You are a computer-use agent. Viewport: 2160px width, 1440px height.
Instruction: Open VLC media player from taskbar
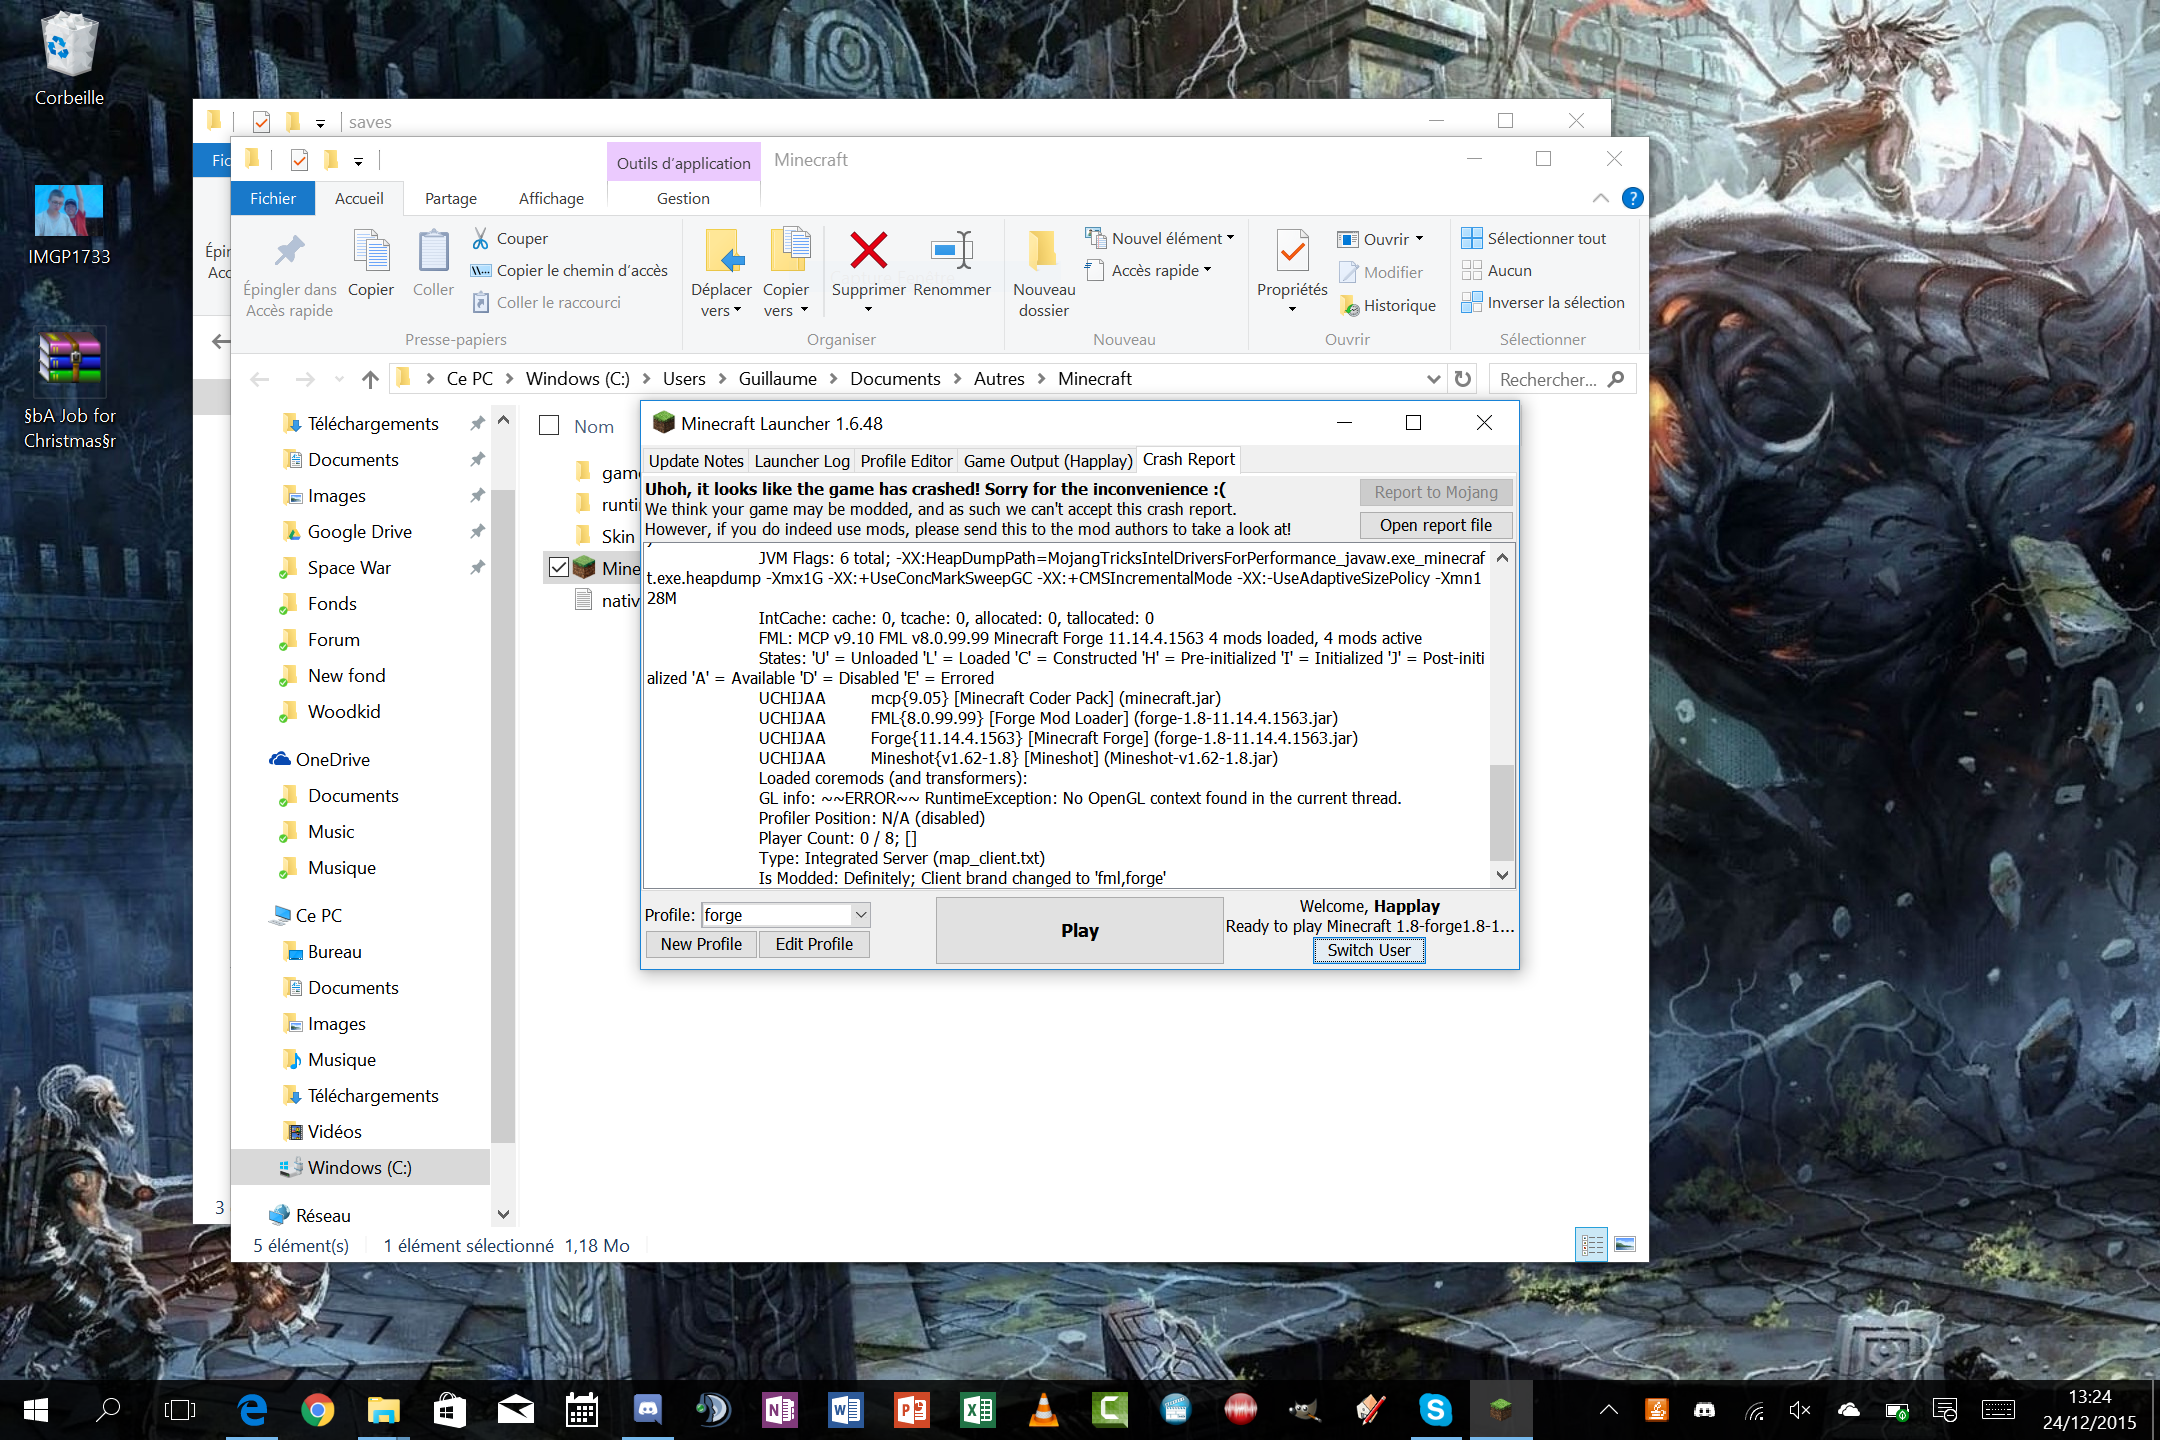1043,1410
